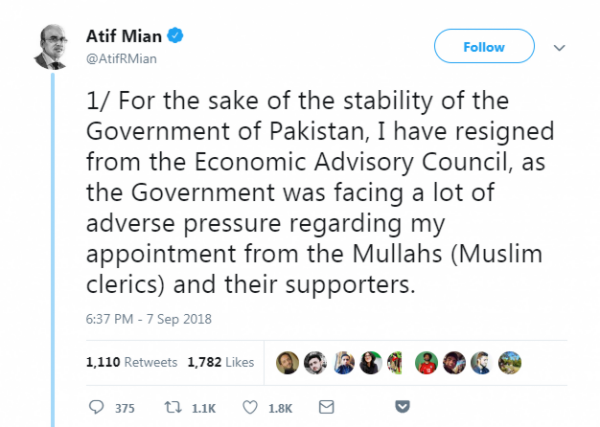
Task: View the 1,782 Likes list
Action: coord(221,361)
